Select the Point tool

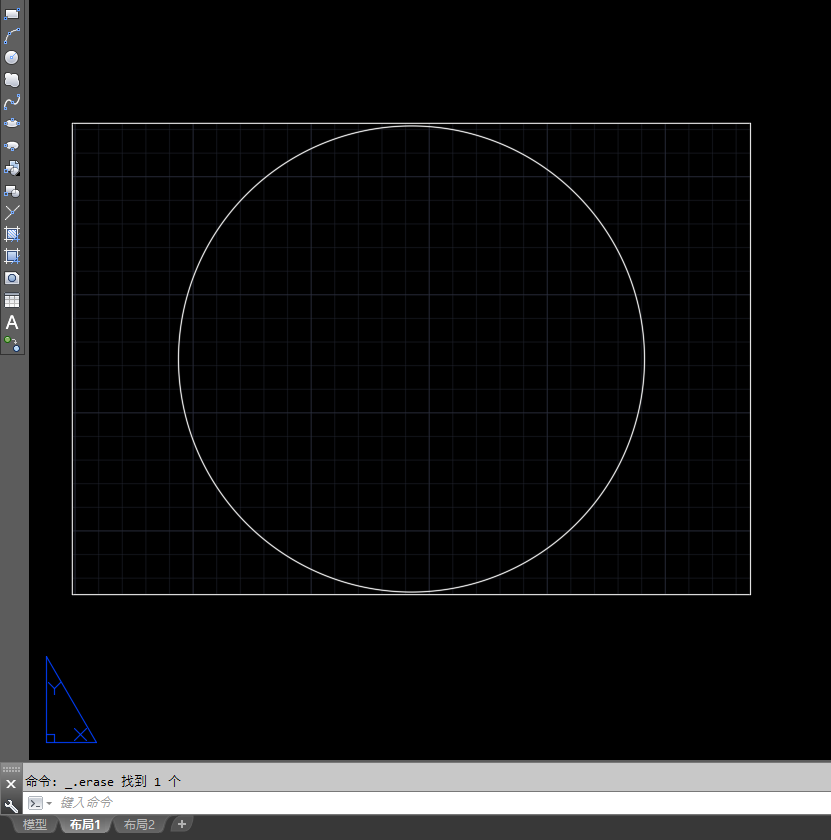(x=12, y=212)
